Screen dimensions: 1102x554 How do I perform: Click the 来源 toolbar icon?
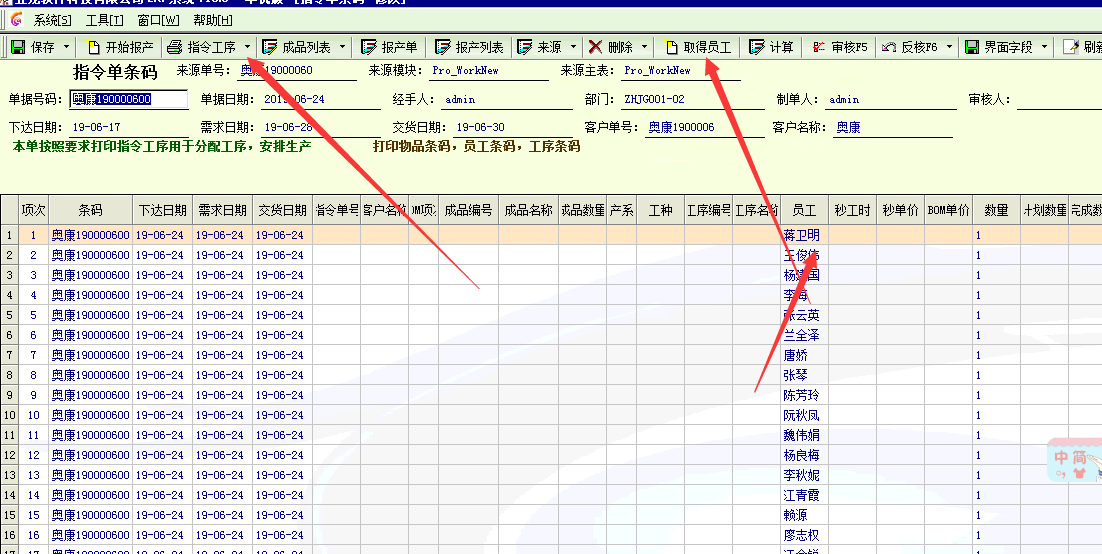(x=525, y=47)
